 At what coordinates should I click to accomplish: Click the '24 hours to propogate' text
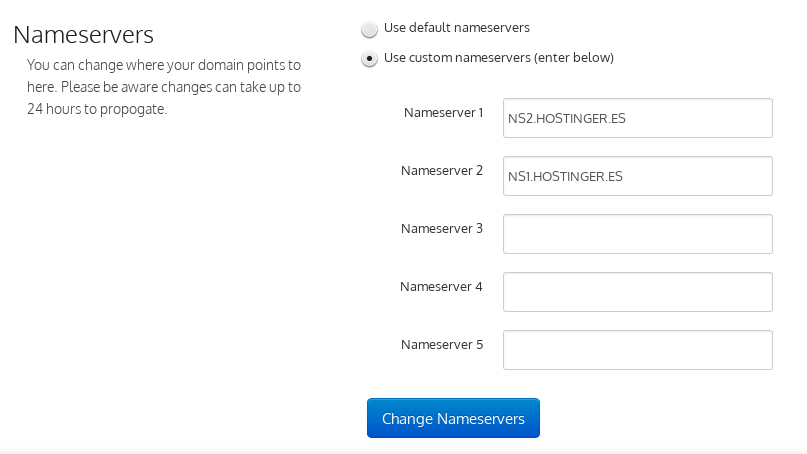click(97, 109)
